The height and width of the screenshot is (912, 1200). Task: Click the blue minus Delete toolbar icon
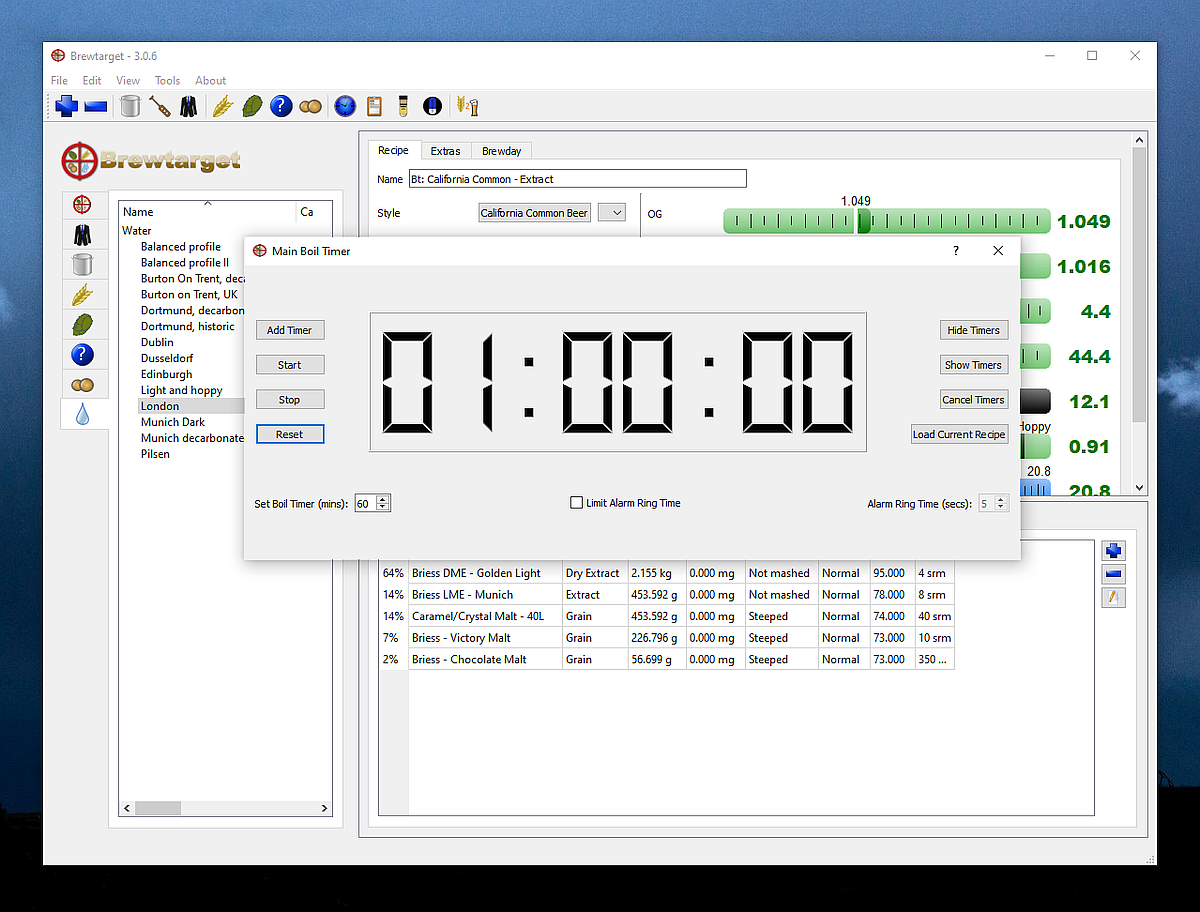click(x=96, y=106)
